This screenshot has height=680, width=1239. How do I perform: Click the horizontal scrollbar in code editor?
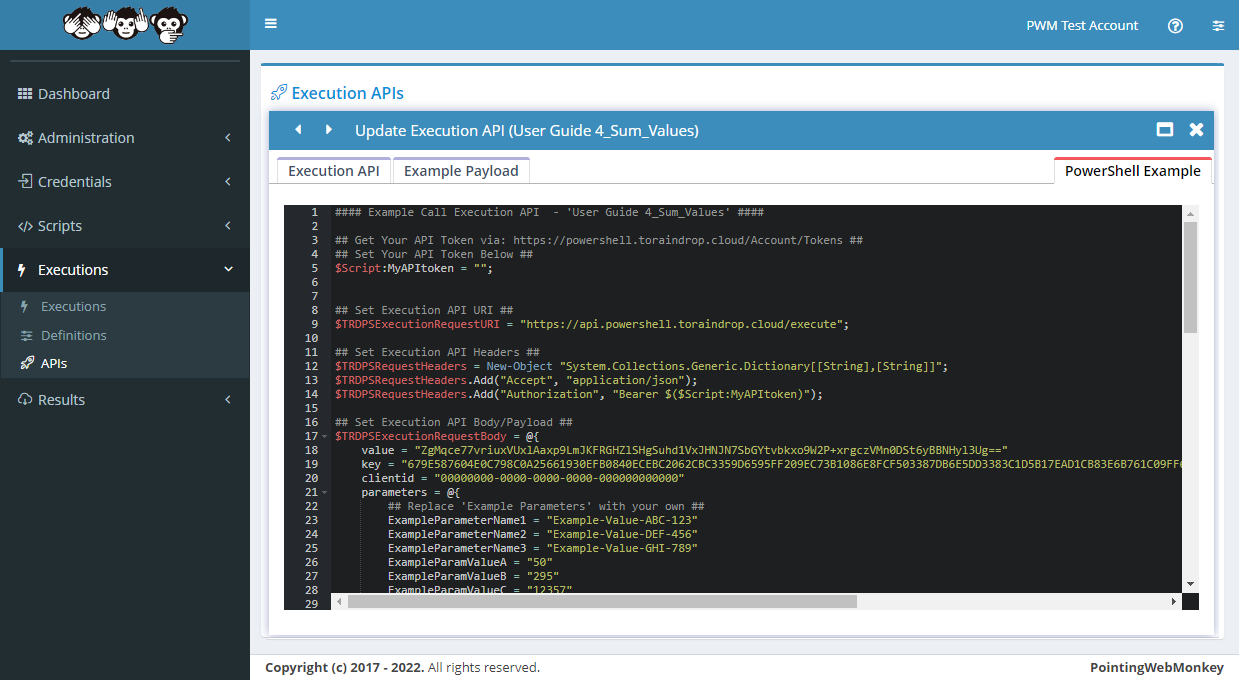click(x=602, y=602)
